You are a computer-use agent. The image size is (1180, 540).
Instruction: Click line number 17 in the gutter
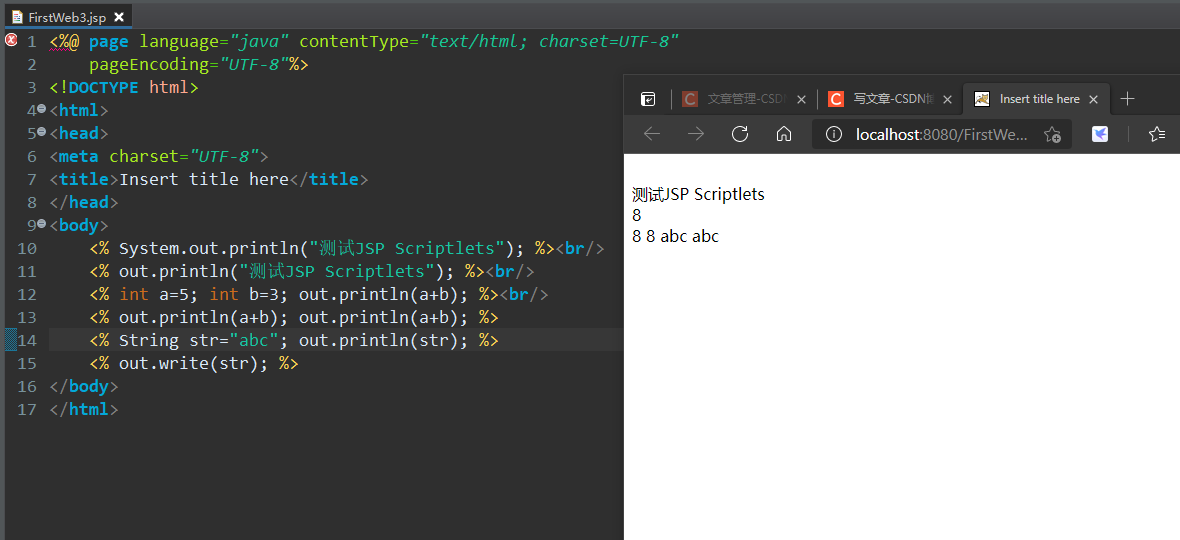26,410
